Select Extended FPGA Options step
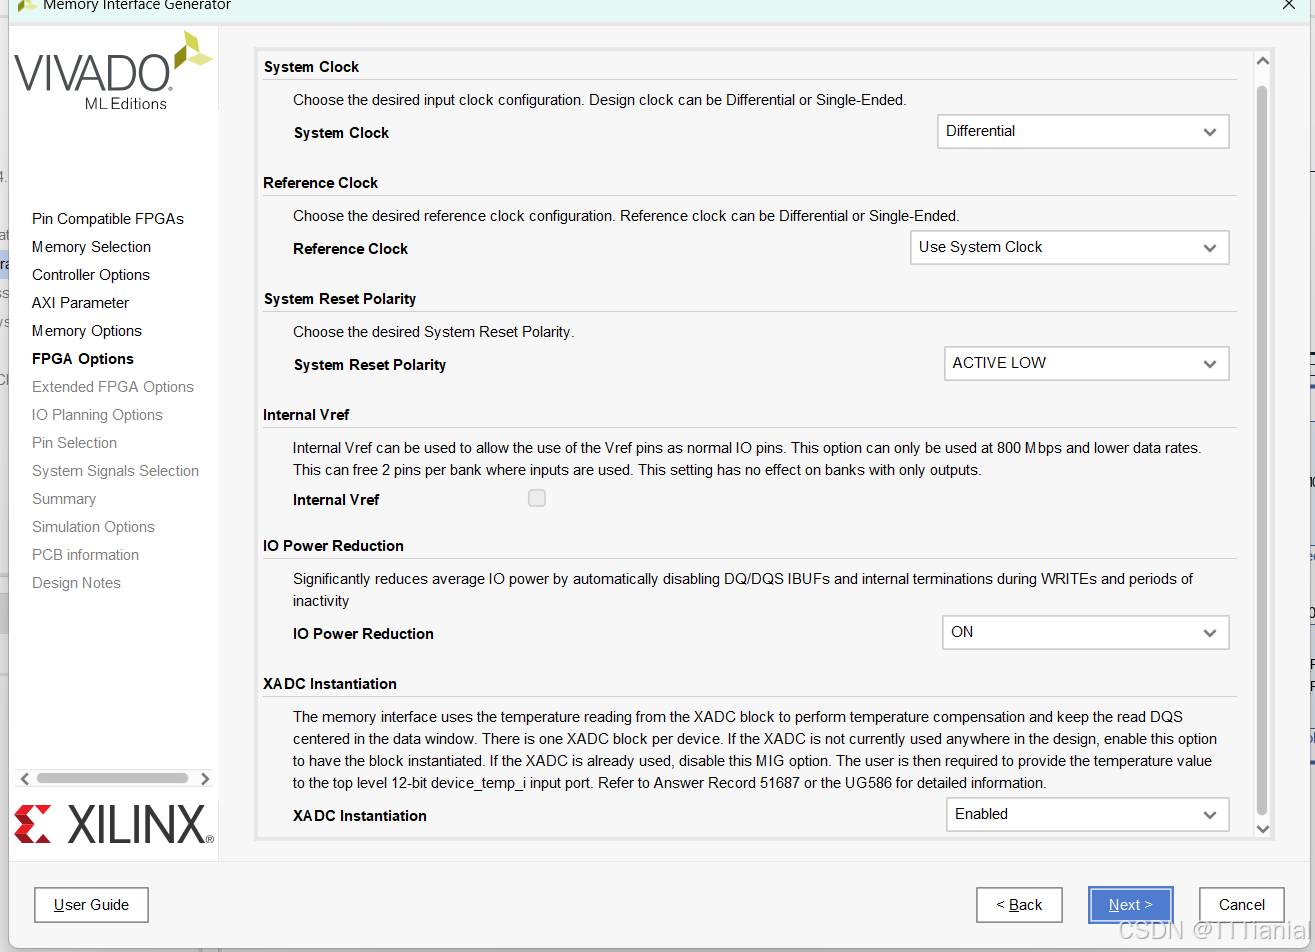The height and width of the screenshot is (952, 1315). point(113,387)
